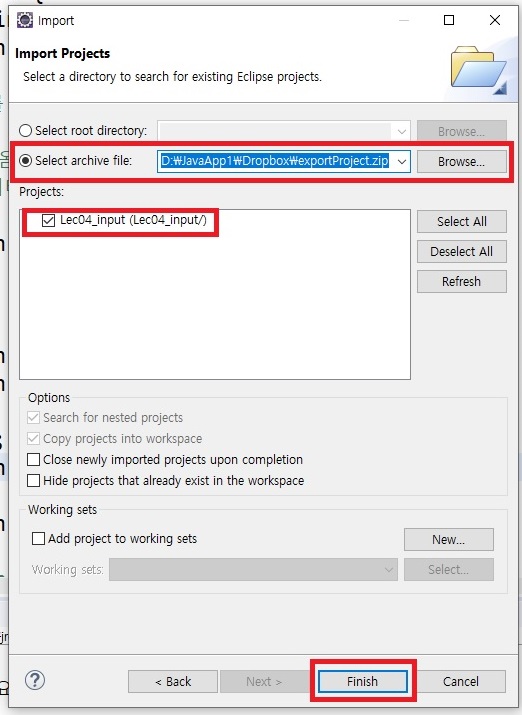Click the Select All button

(x=461, y=221)
